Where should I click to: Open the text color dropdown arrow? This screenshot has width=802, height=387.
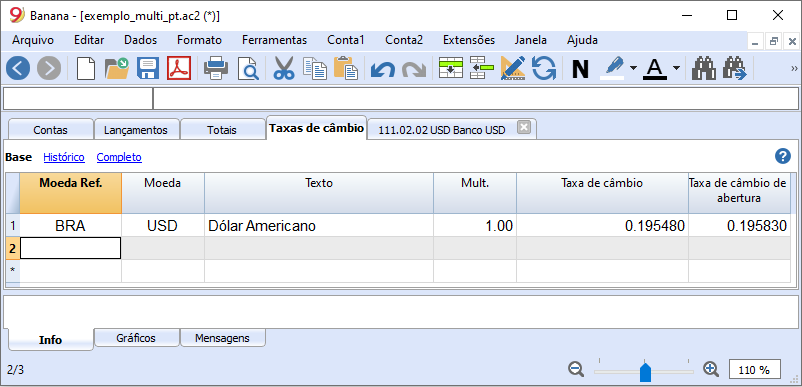[x=676, y=68]
